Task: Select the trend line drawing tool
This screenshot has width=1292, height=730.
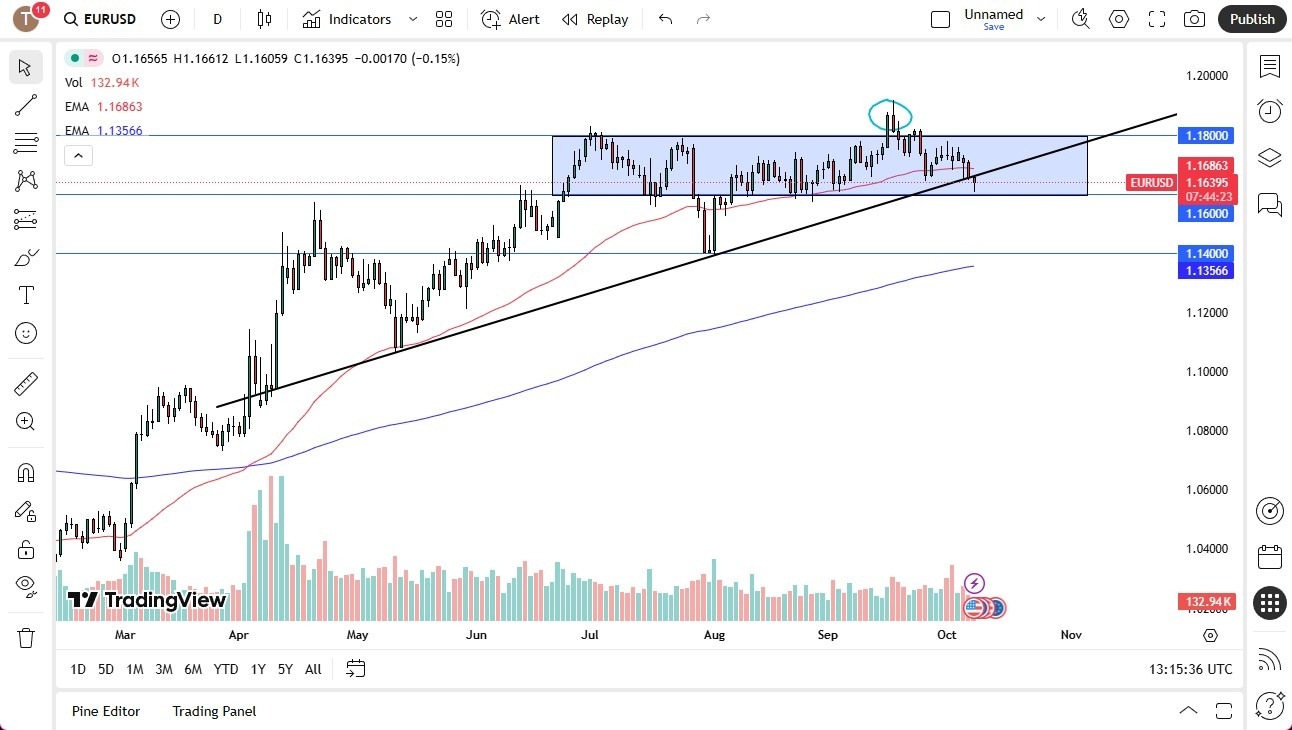Action: click(25, 105)
